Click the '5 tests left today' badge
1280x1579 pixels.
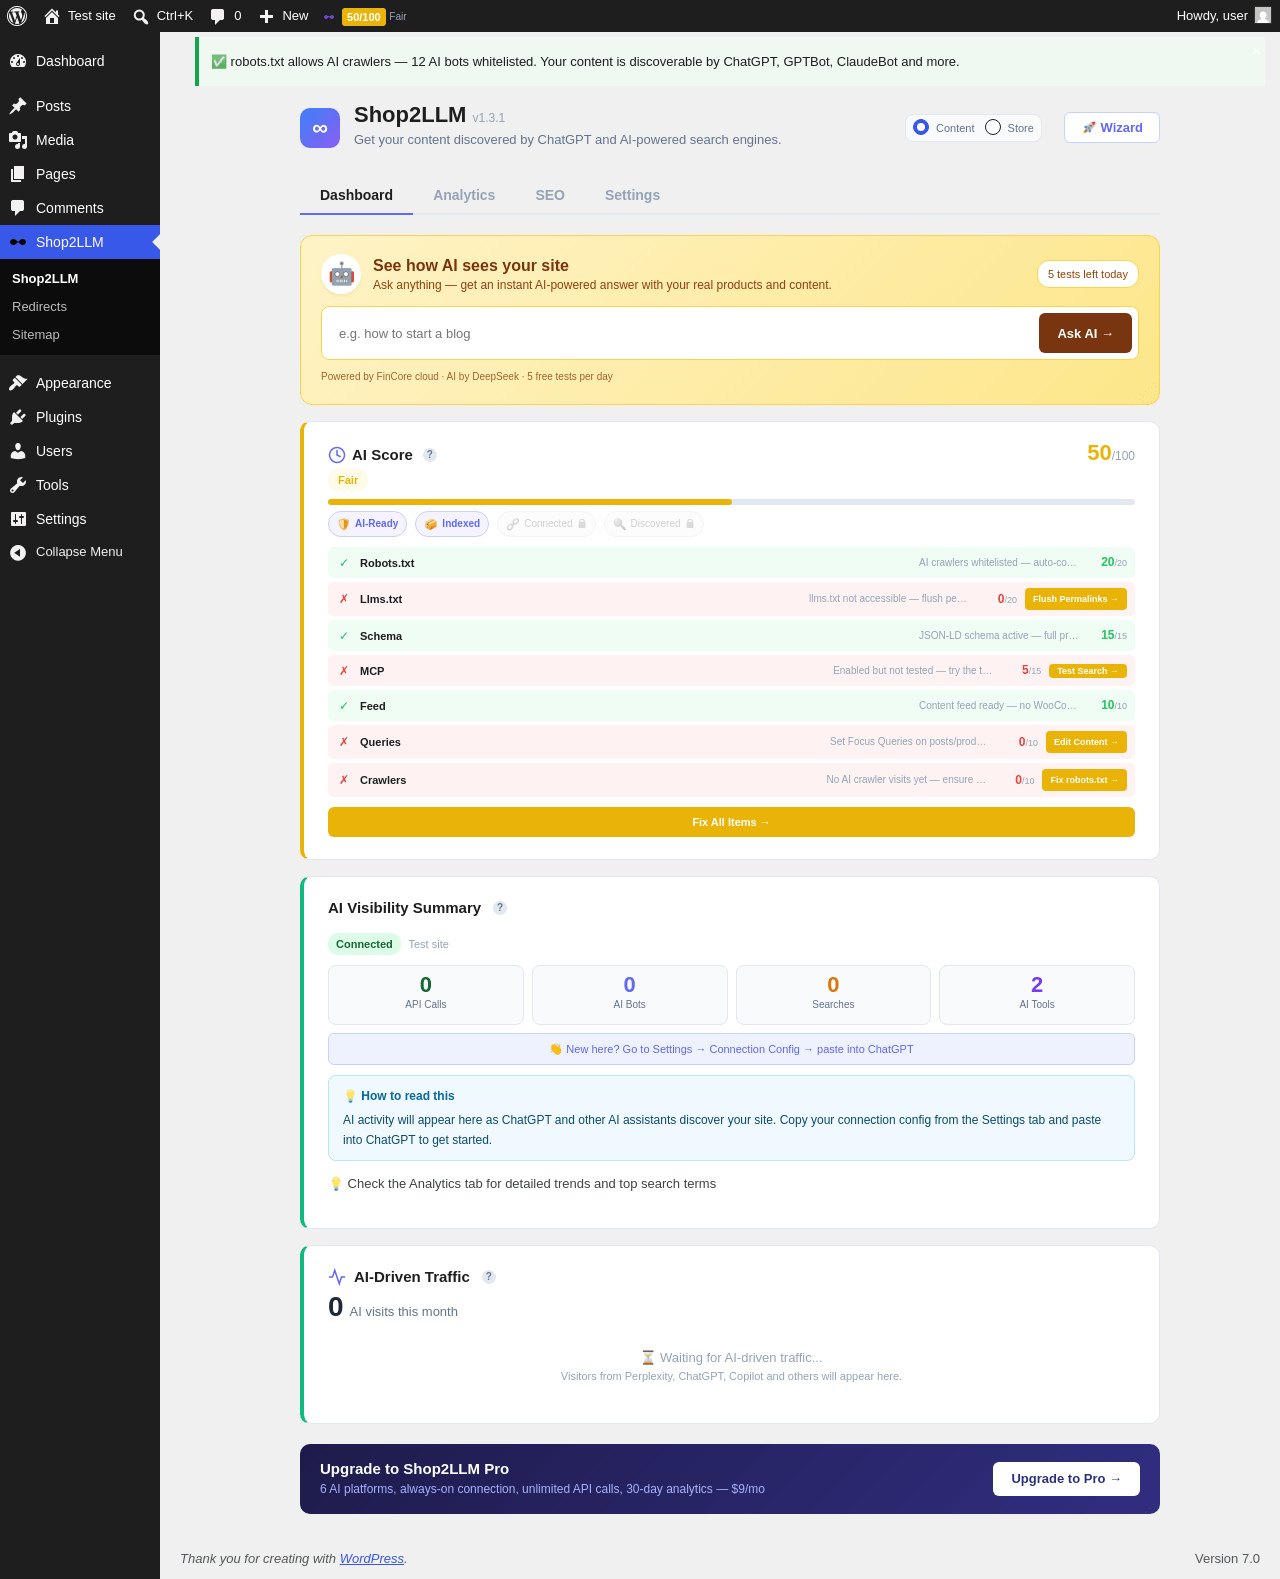(1088, 274)
